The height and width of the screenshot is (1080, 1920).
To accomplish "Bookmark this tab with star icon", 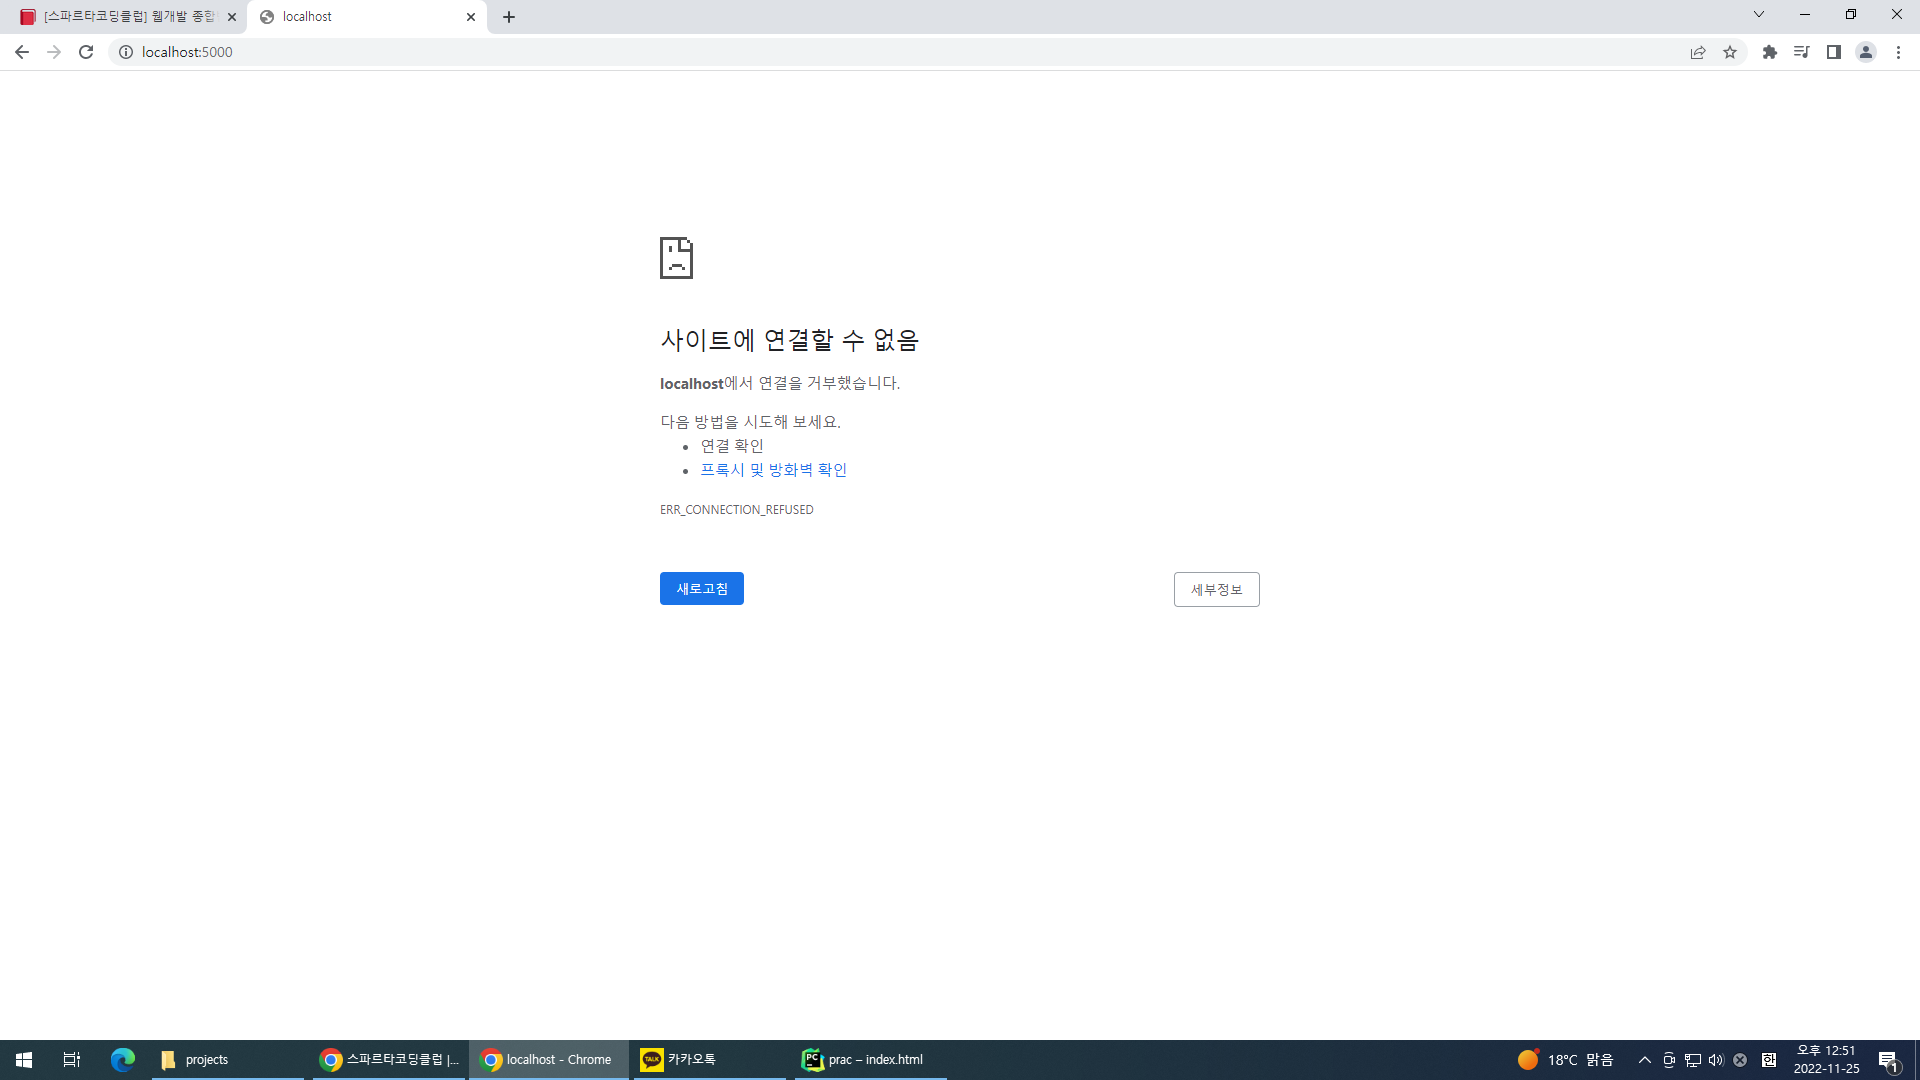I will [1730, 52].
